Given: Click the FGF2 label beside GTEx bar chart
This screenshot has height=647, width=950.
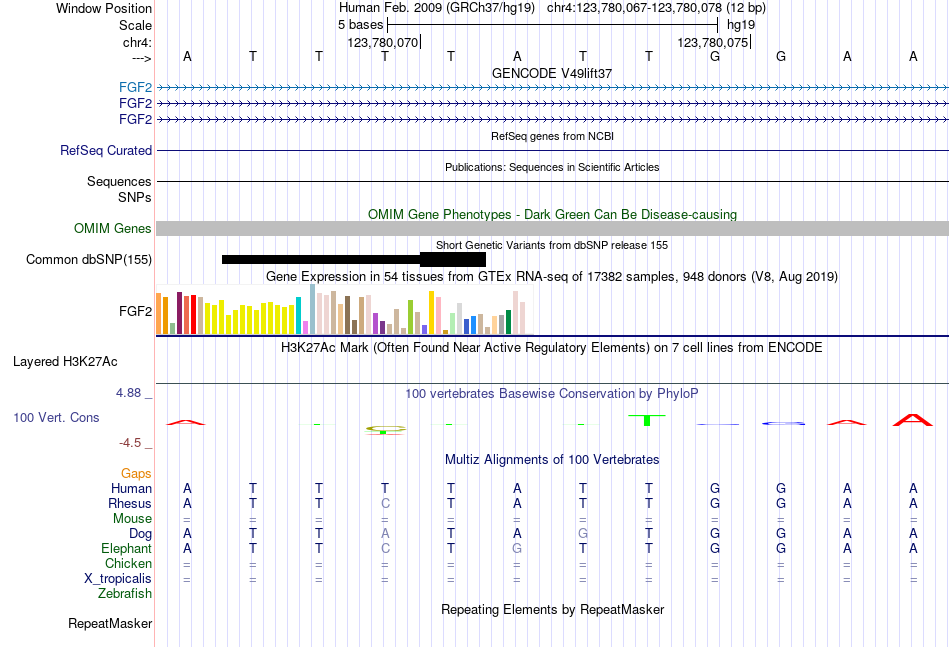Looking at the screenshot, I should 135,311.
